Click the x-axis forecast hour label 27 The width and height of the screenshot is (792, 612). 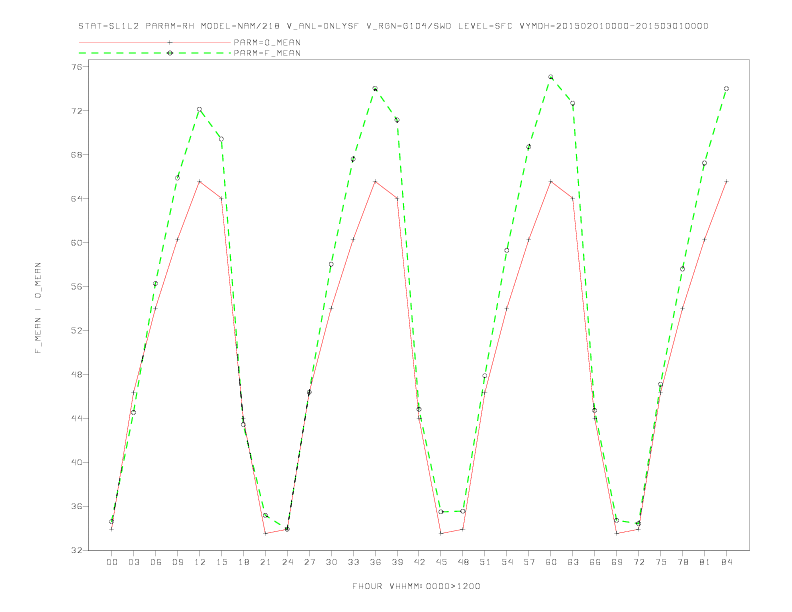309,562
